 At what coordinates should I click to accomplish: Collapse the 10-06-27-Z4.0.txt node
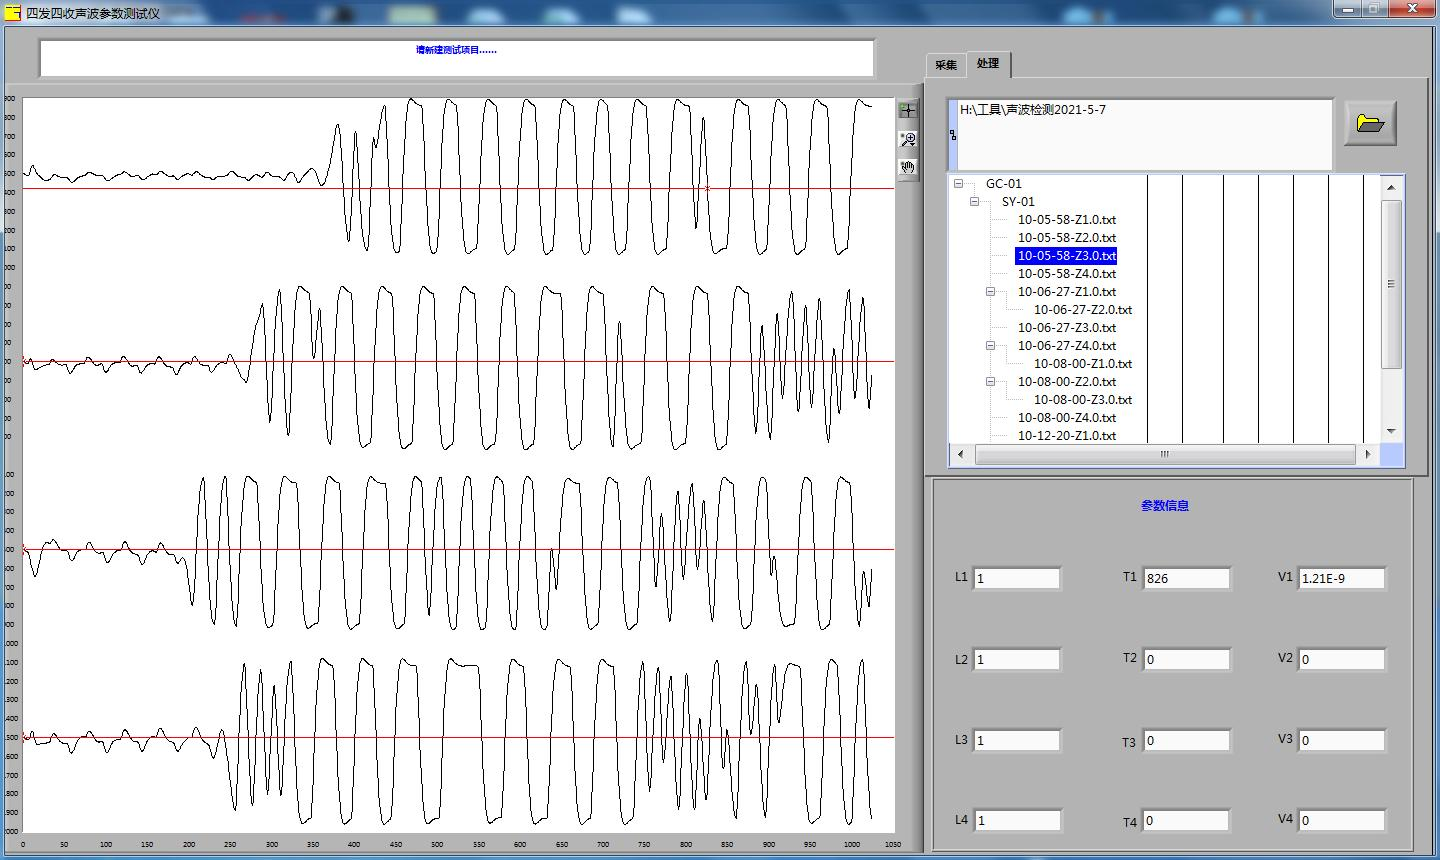click(x=990, y=346)
